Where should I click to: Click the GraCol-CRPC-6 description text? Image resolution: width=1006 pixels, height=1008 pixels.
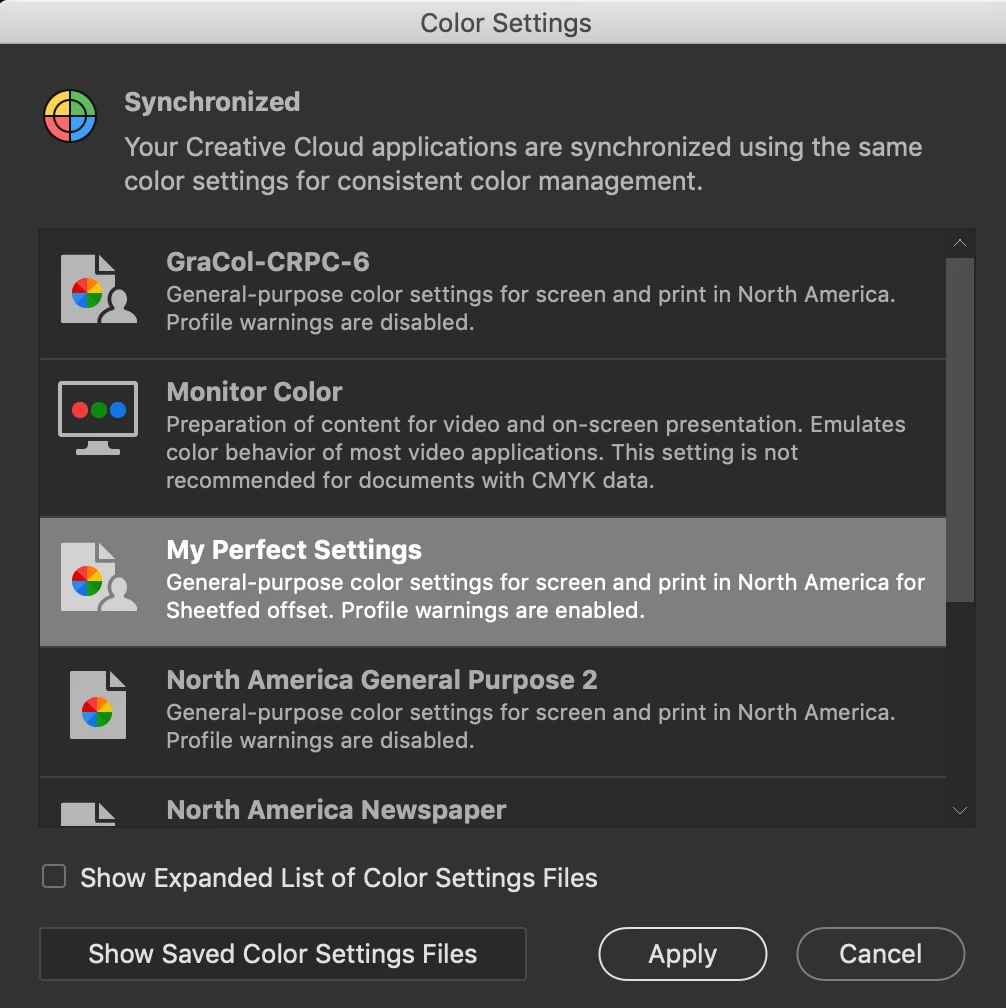pos(531,309)
